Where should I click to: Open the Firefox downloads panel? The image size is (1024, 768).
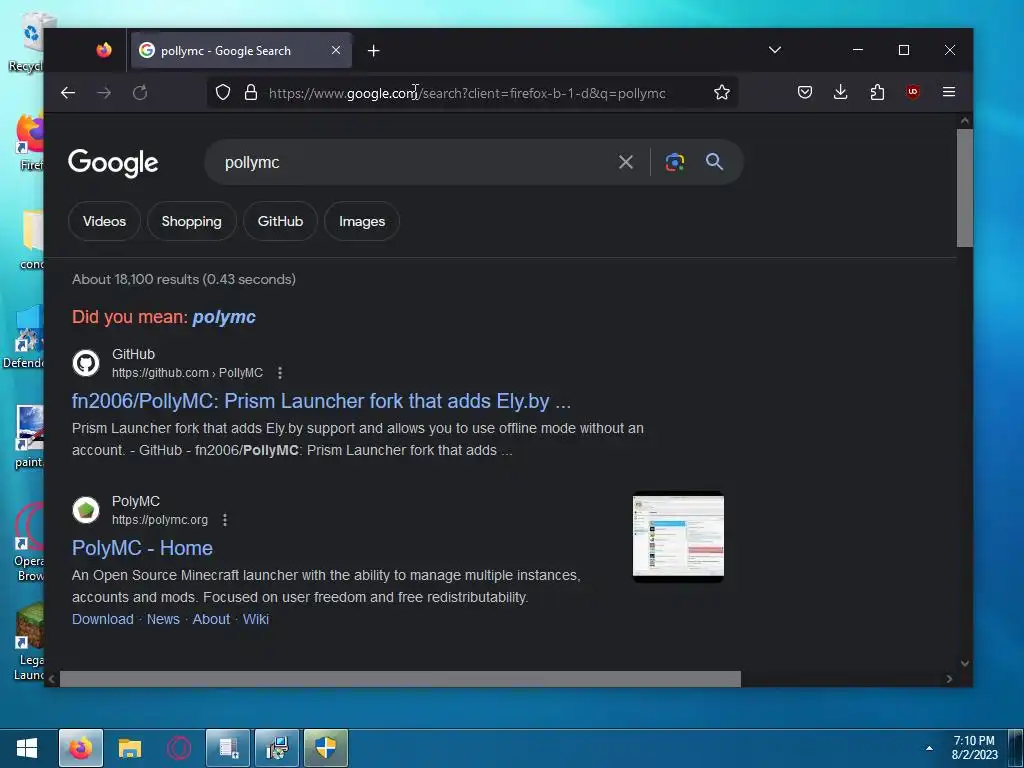840,92
